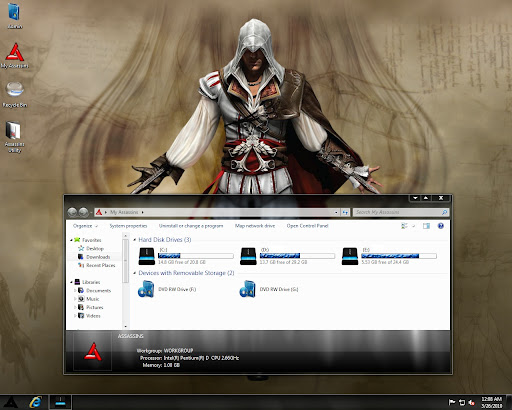The image size is (512, 410).
Task: Launch Internet Explorer from taskbar
Action: click(35, 402)
